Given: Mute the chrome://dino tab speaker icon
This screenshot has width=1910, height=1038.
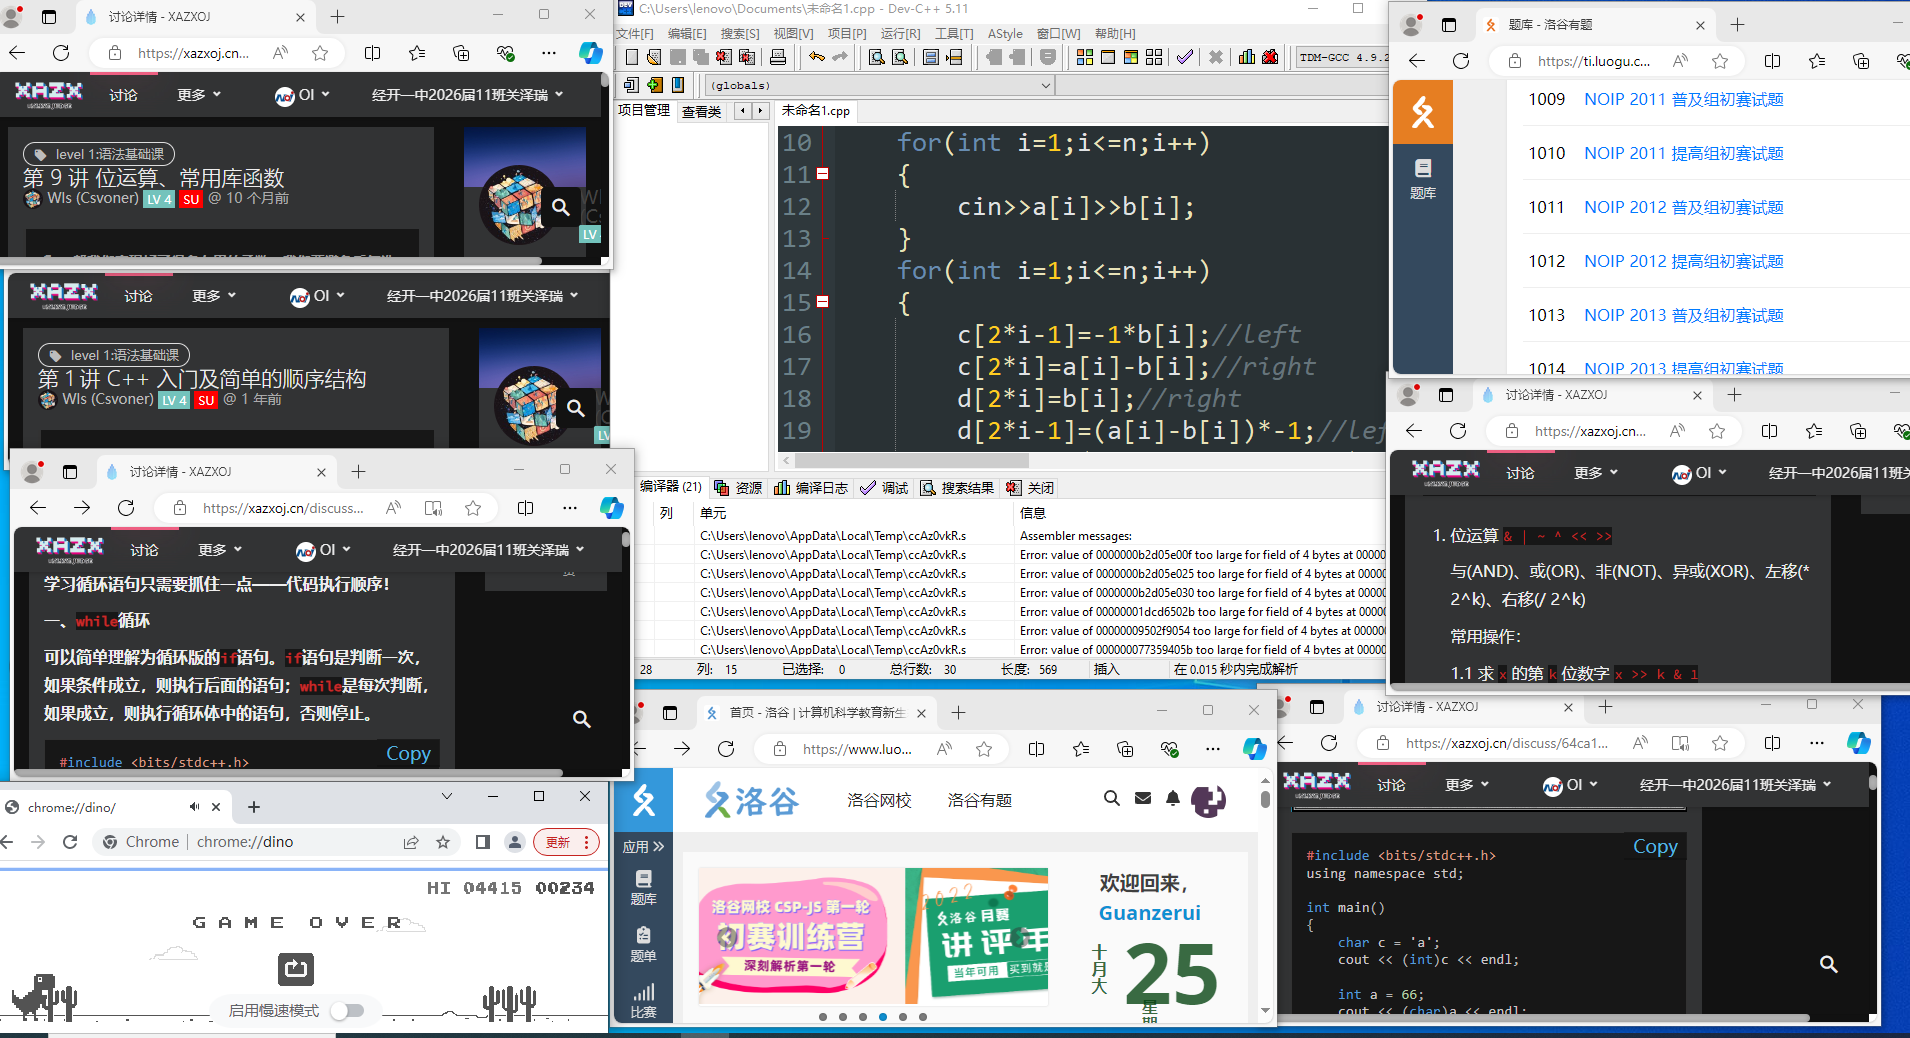Looking at the screenshot, I should (x=194, y=807).
